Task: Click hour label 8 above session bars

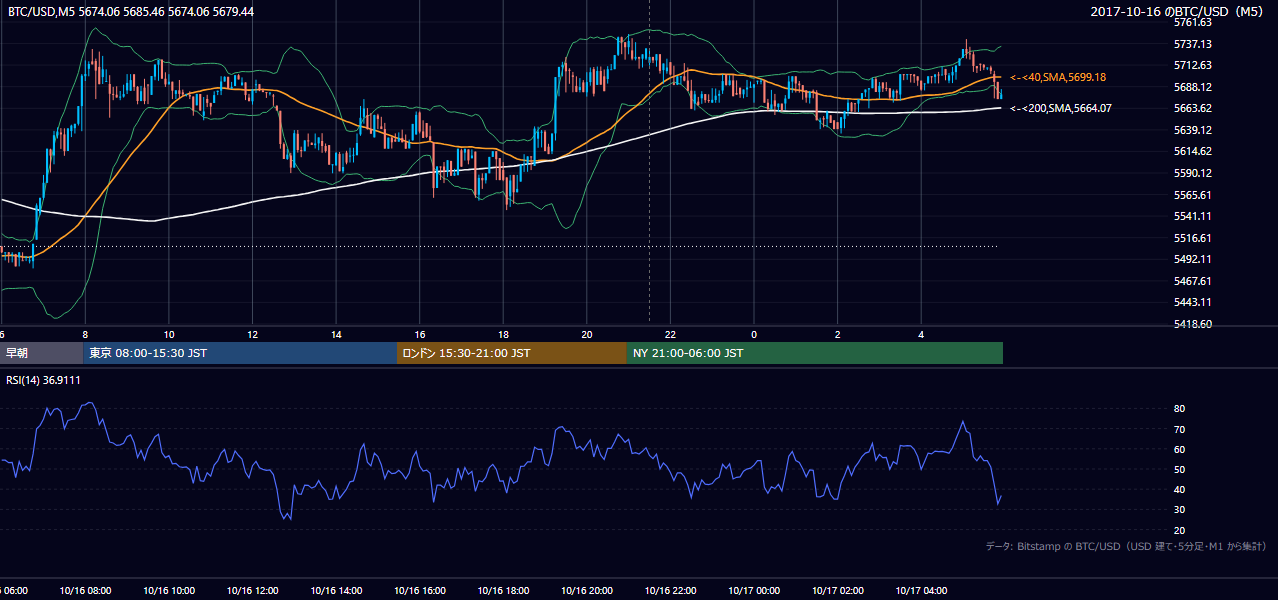Action: tap(85, 334)
